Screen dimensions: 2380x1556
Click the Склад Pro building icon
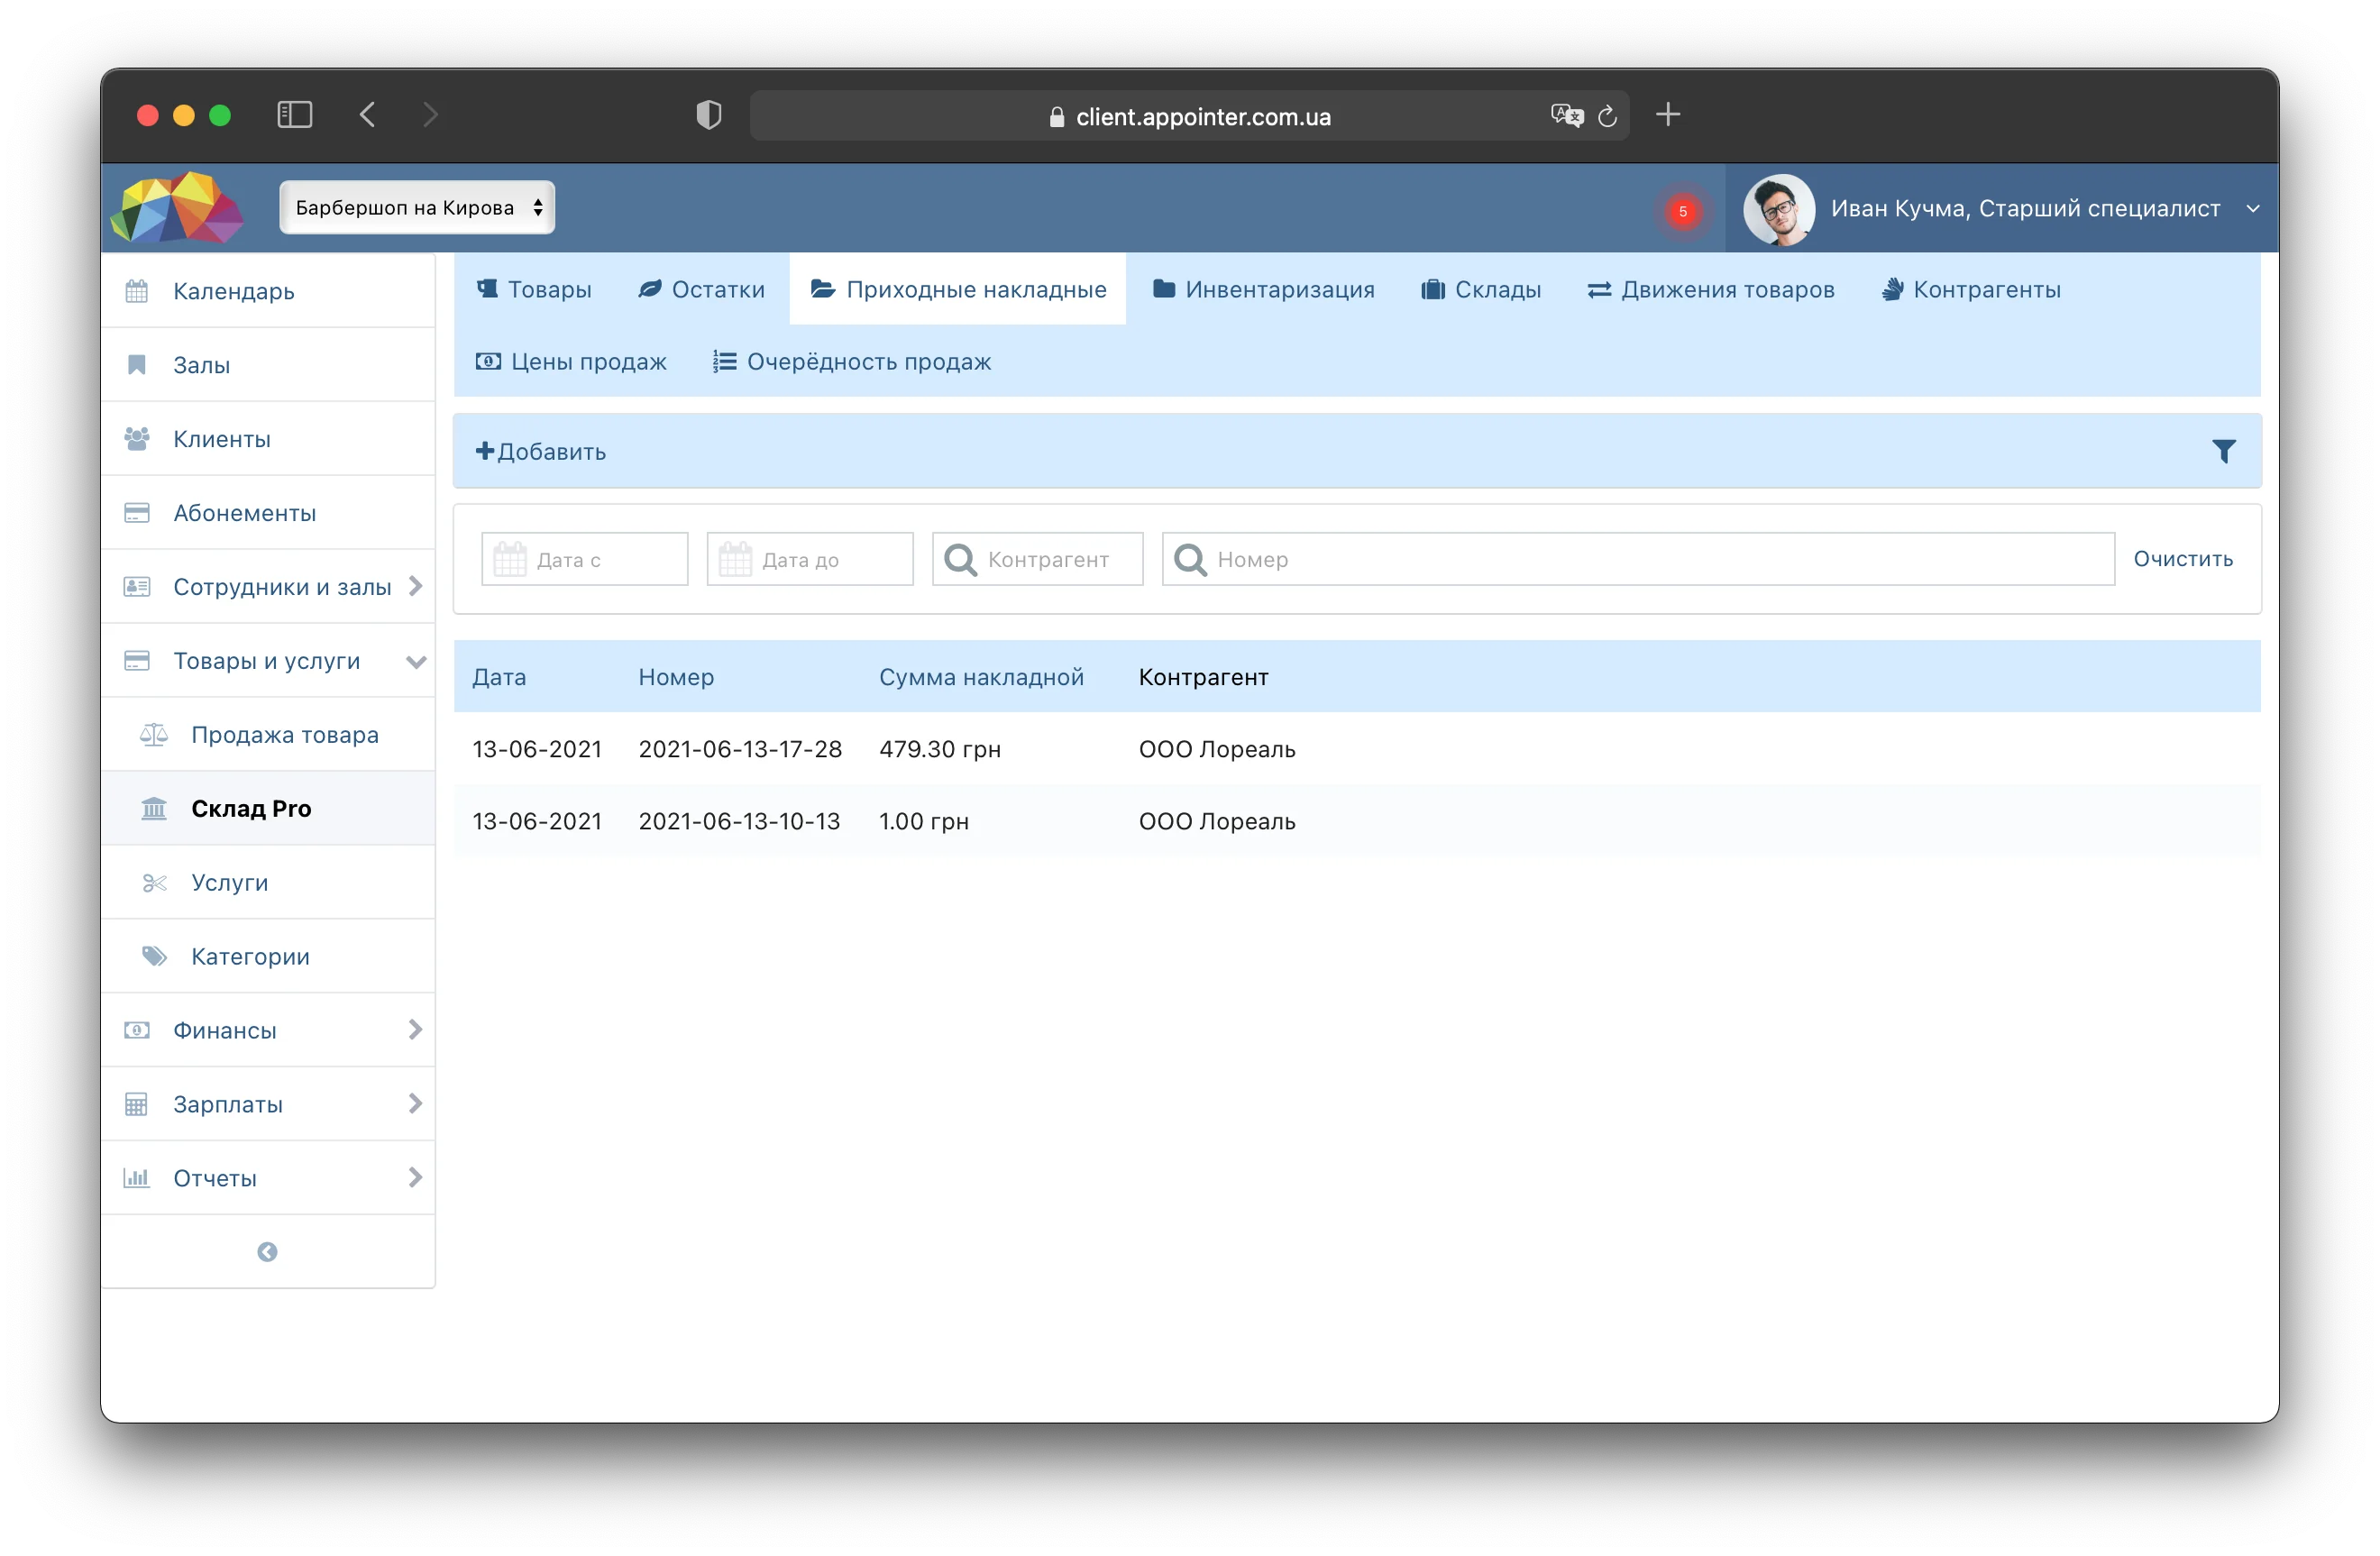pyautogui.click(x=154, y=808)
